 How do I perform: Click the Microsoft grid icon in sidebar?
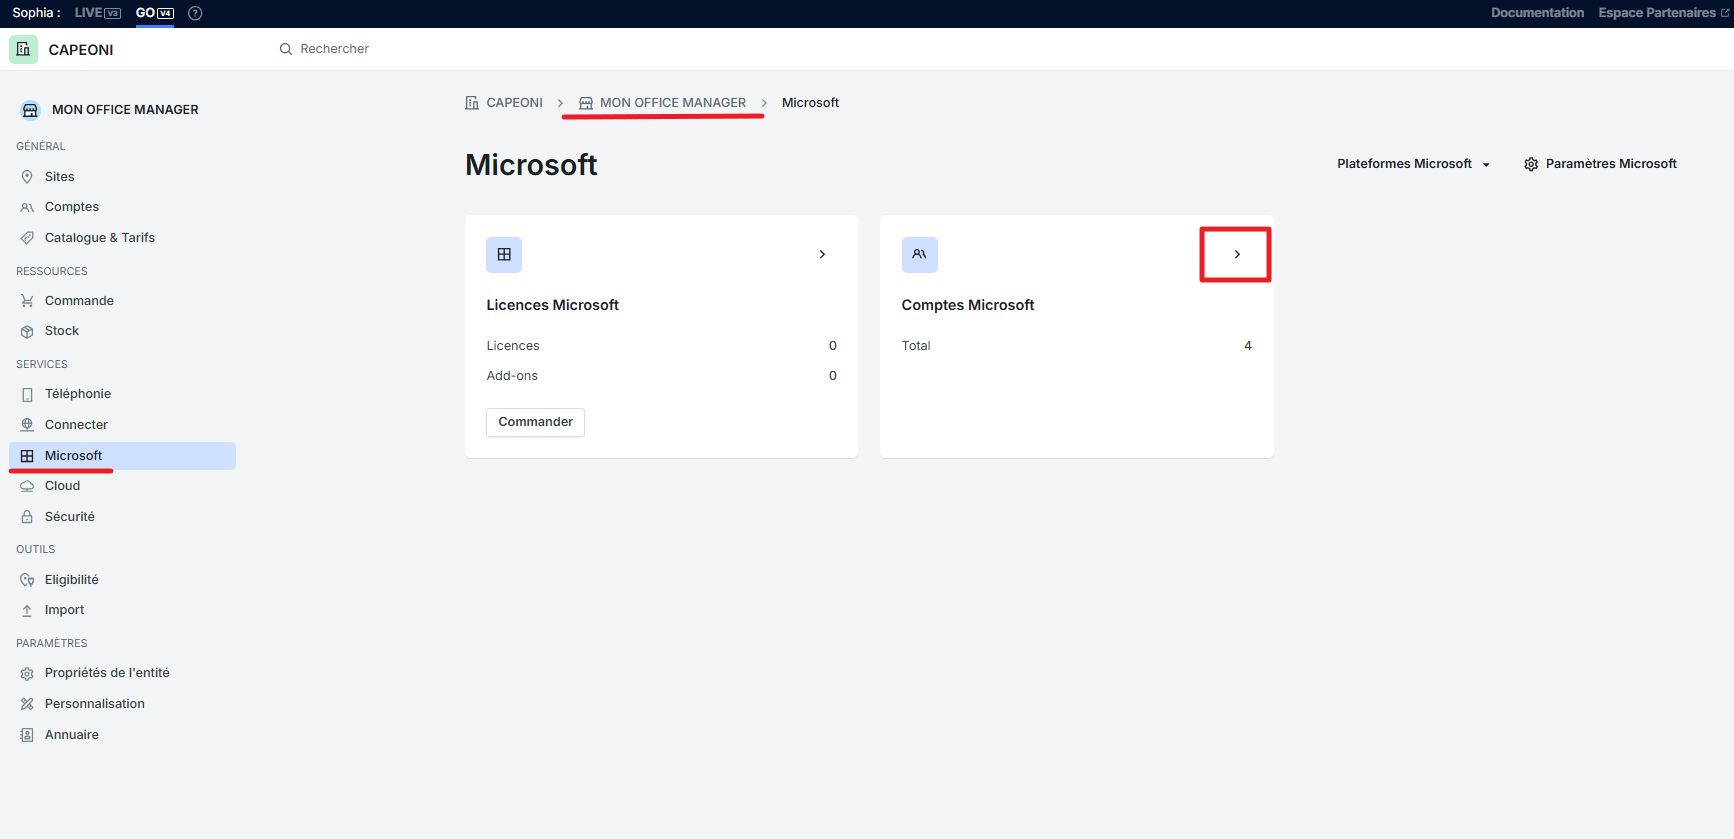coord(27,456)
